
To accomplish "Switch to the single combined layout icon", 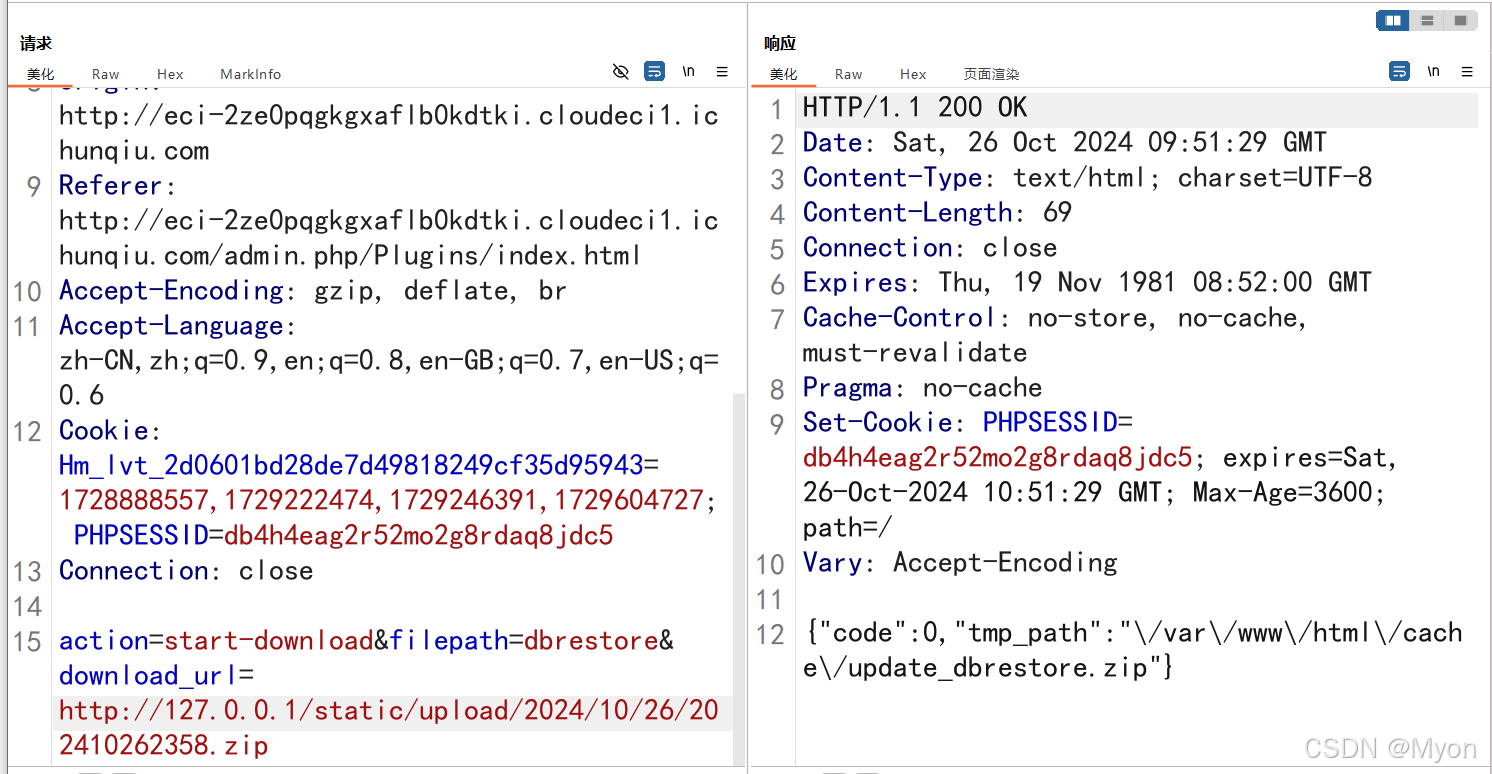I will pyautogui.click(x=1460, y=20).
